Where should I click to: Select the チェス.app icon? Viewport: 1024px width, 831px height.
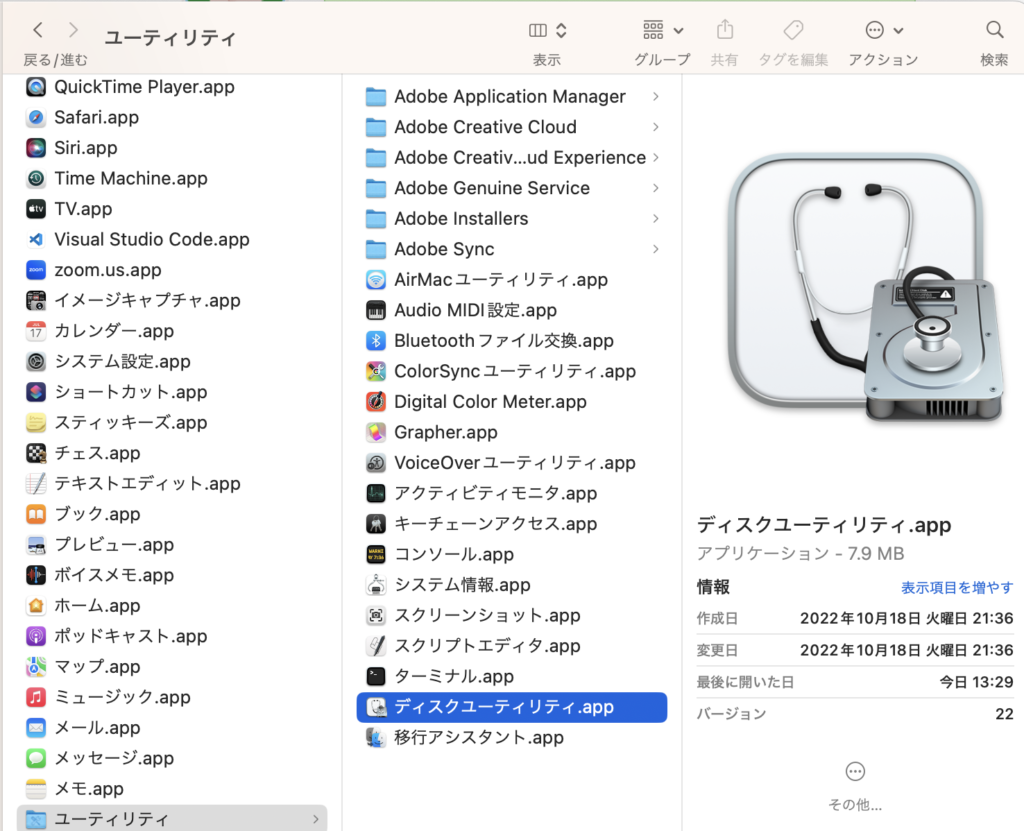[36, 453]
